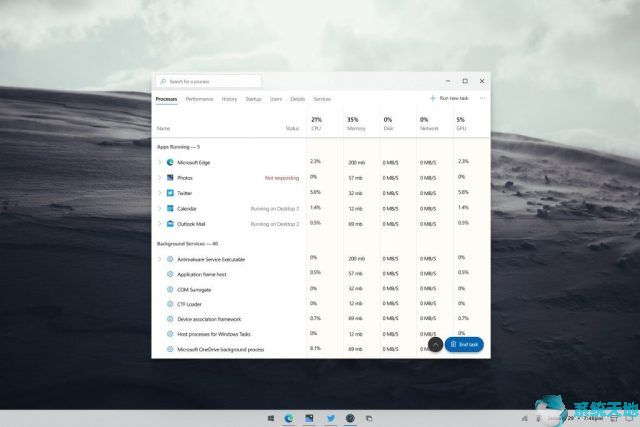This screenshot has width=640, height=427.
Task: Click the Calendar process icon
Action: (170, 209)
